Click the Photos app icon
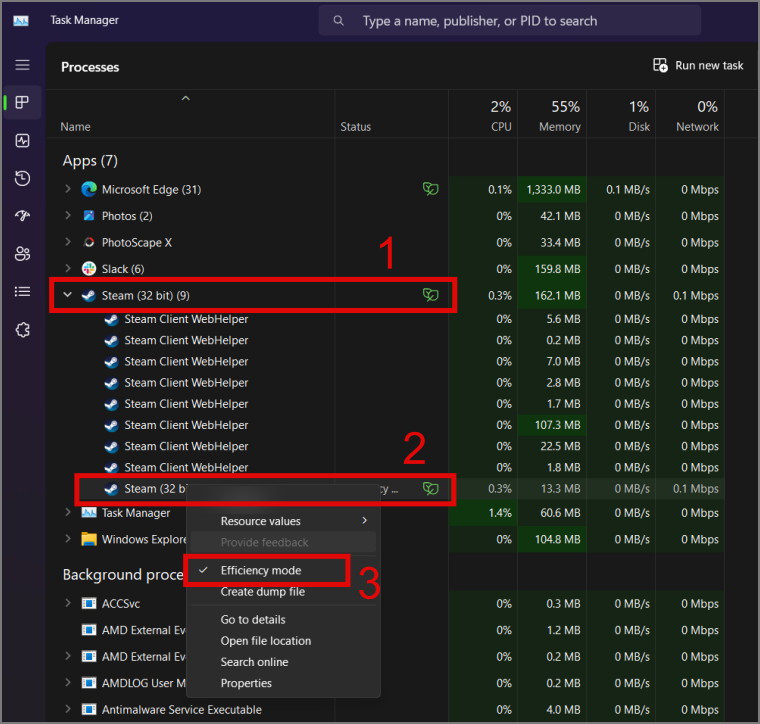Image resolution: width=760 pixels, height=724 pixels. click(89, 216)
